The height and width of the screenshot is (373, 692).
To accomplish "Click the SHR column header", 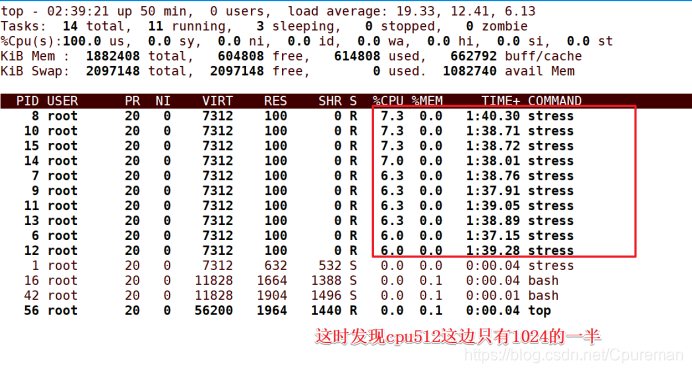I will point(330,101).
